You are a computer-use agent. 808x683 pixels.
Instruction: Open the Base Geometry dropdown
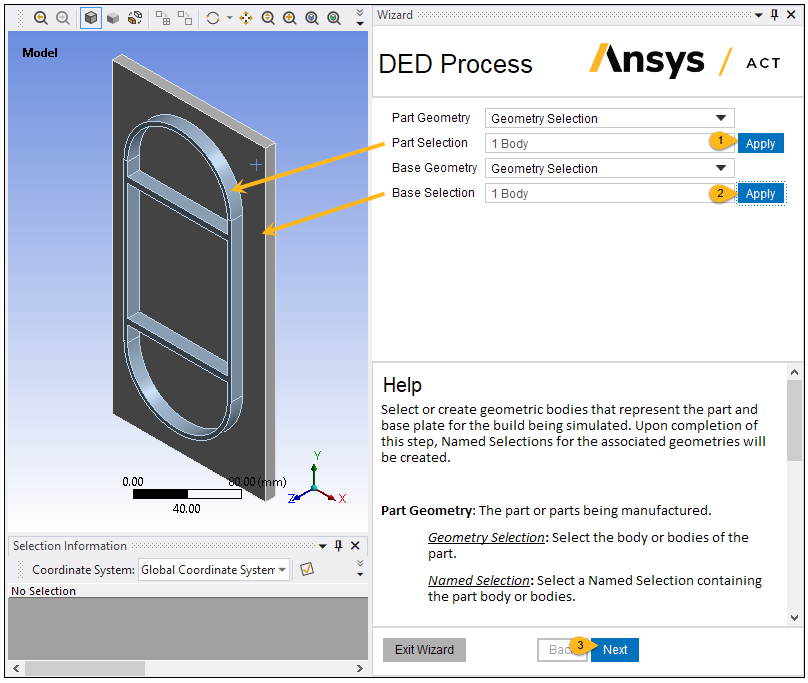tap(610, 168)
